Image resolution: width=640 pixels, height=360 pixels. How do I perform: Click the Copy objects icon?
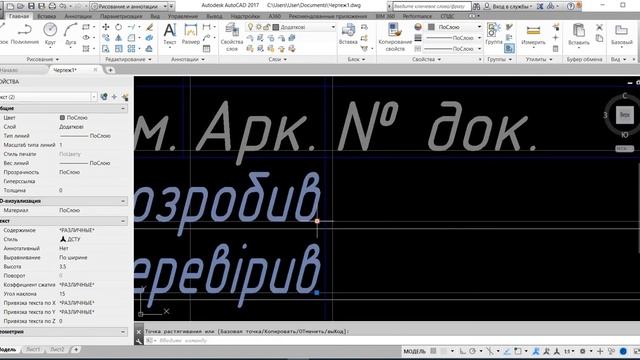tap(106, 38)
